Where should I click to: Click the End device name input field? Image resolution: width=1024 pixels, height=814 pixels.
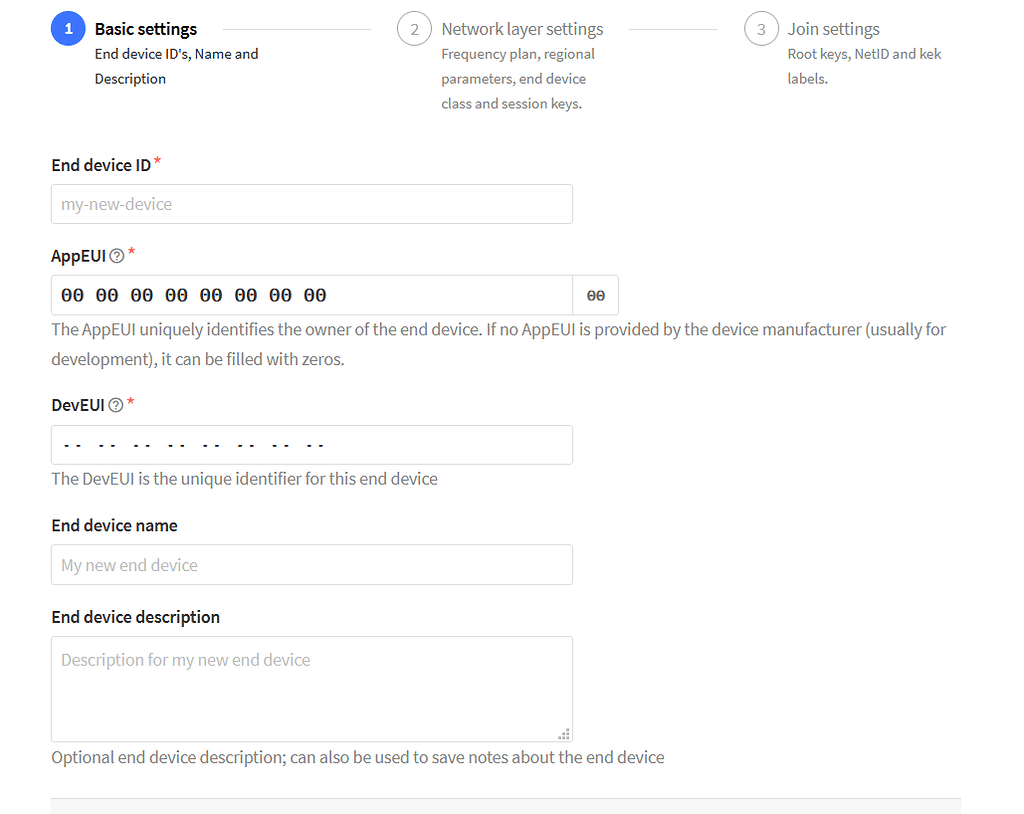tap(311, 564)
